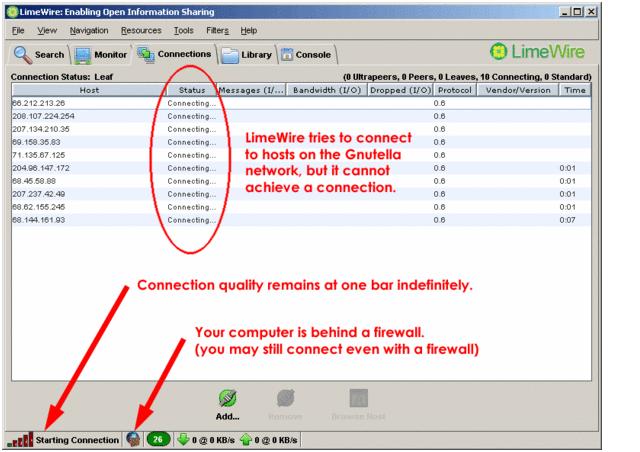Select host row 207.237.42.49

click(x=301, y=194)
